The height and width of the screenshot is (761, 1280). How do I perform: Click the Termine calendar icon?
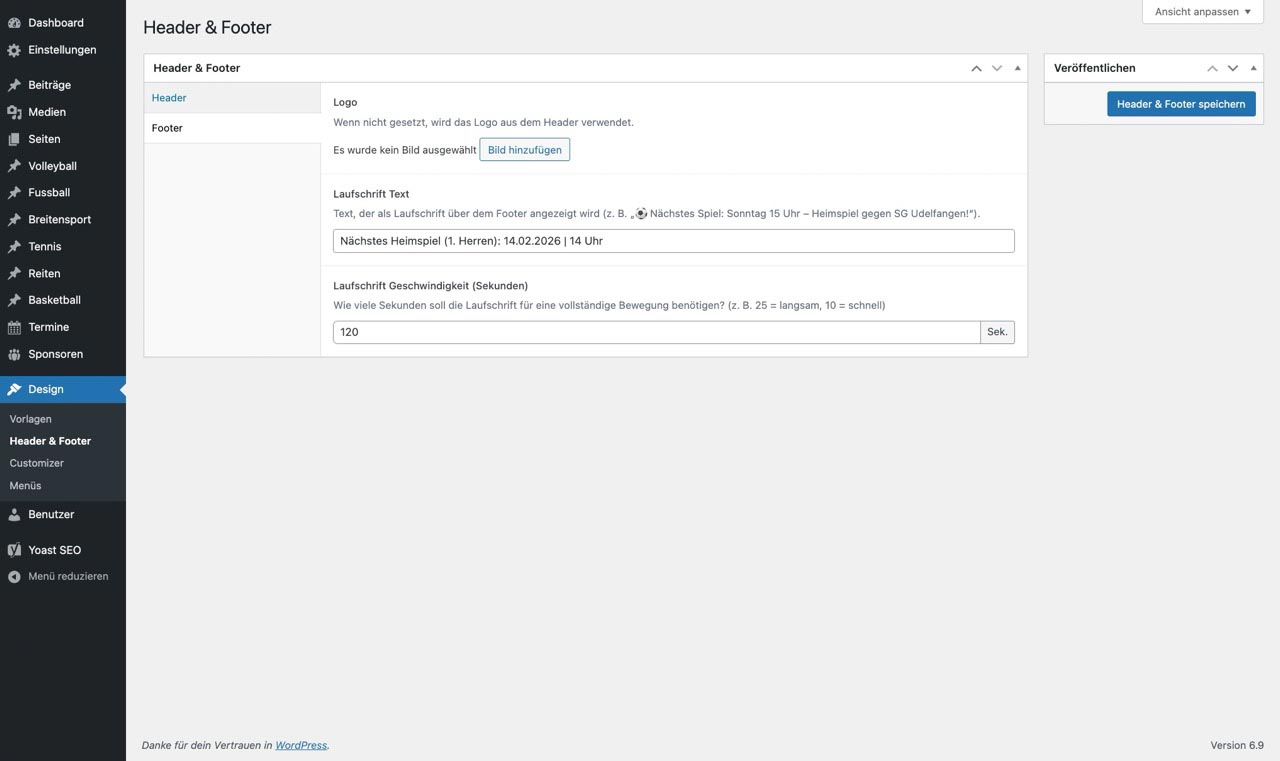click(14, 327)
